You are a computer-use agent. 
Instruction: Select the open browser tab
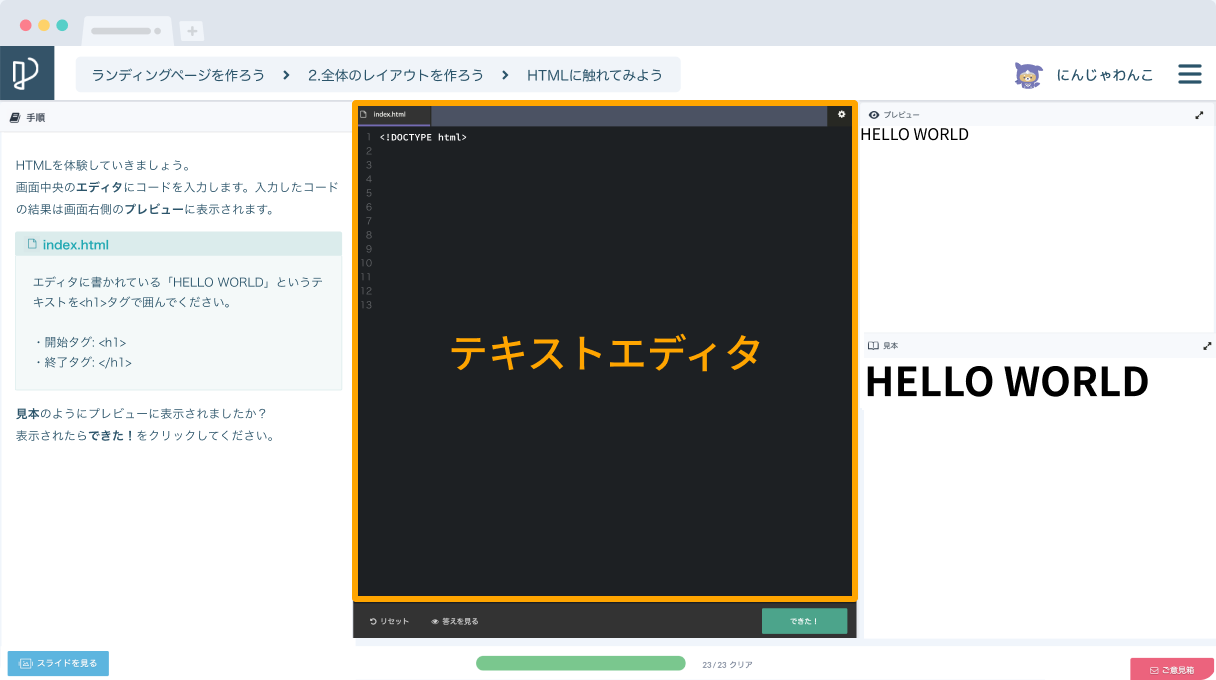coord(127,31)
